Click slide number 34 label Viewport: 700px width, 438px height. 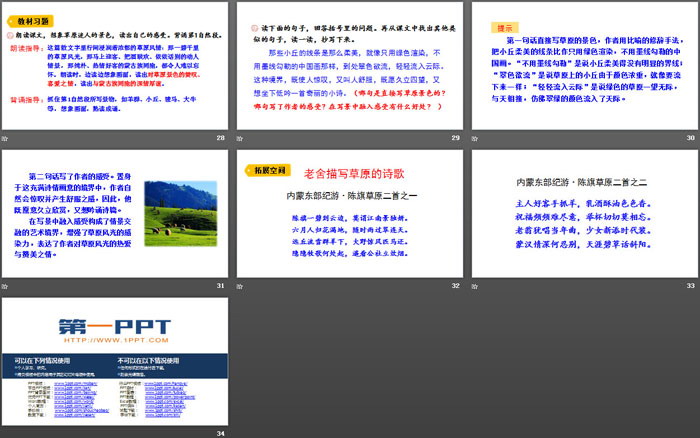point(221,432)
